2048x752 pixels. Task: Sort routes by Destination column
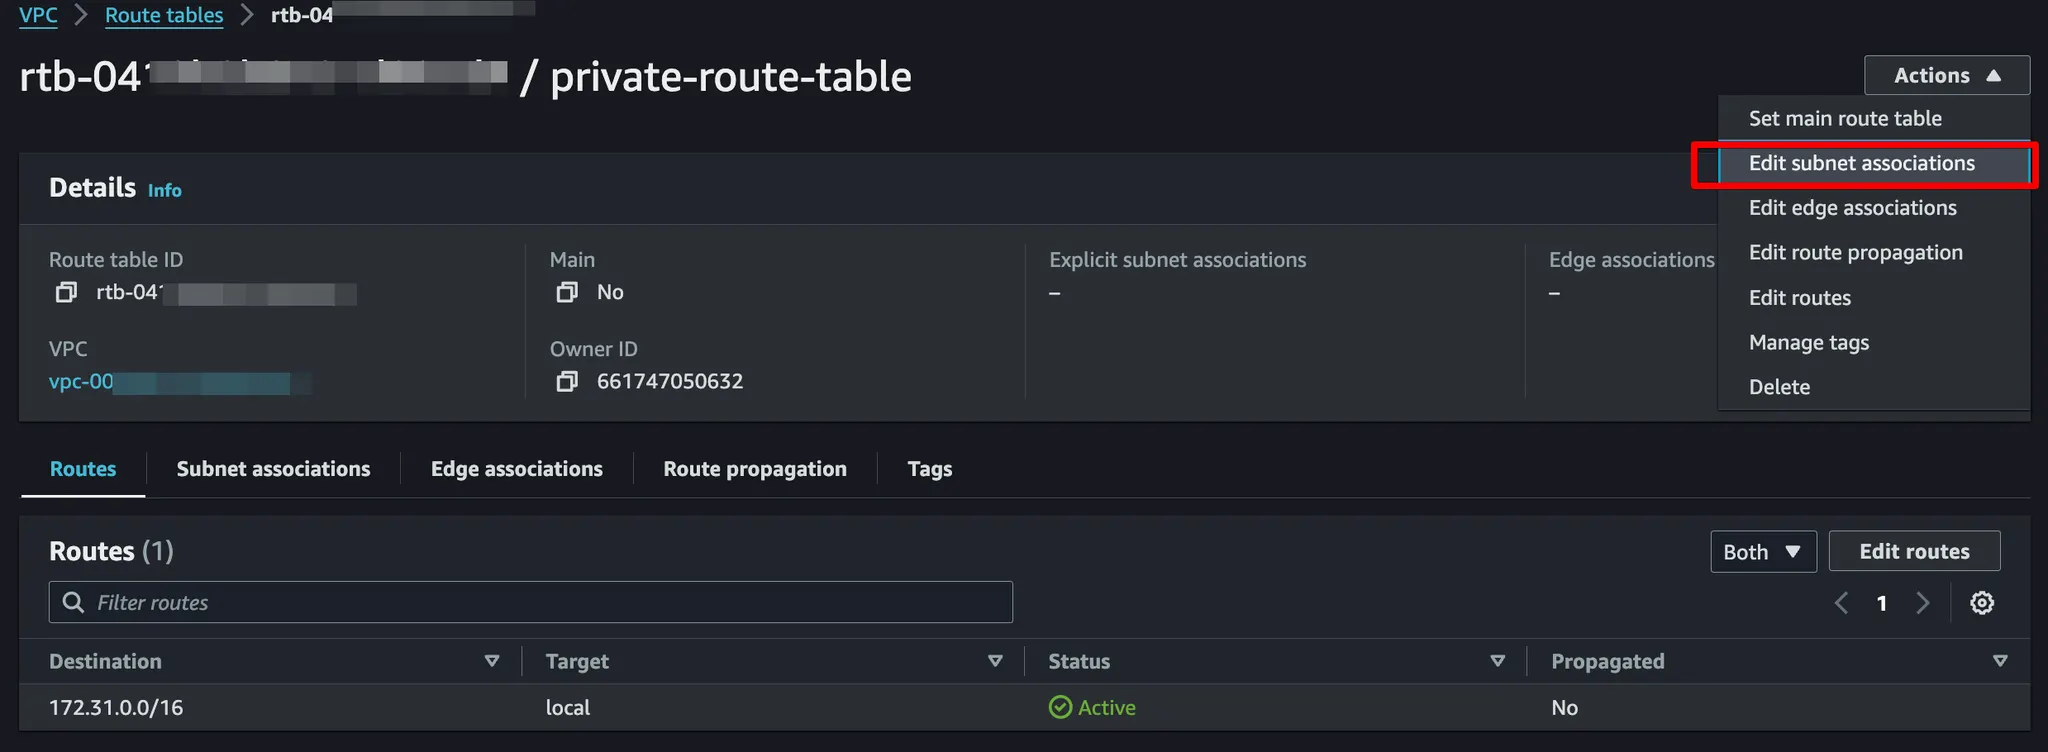[x=491, y=661]
